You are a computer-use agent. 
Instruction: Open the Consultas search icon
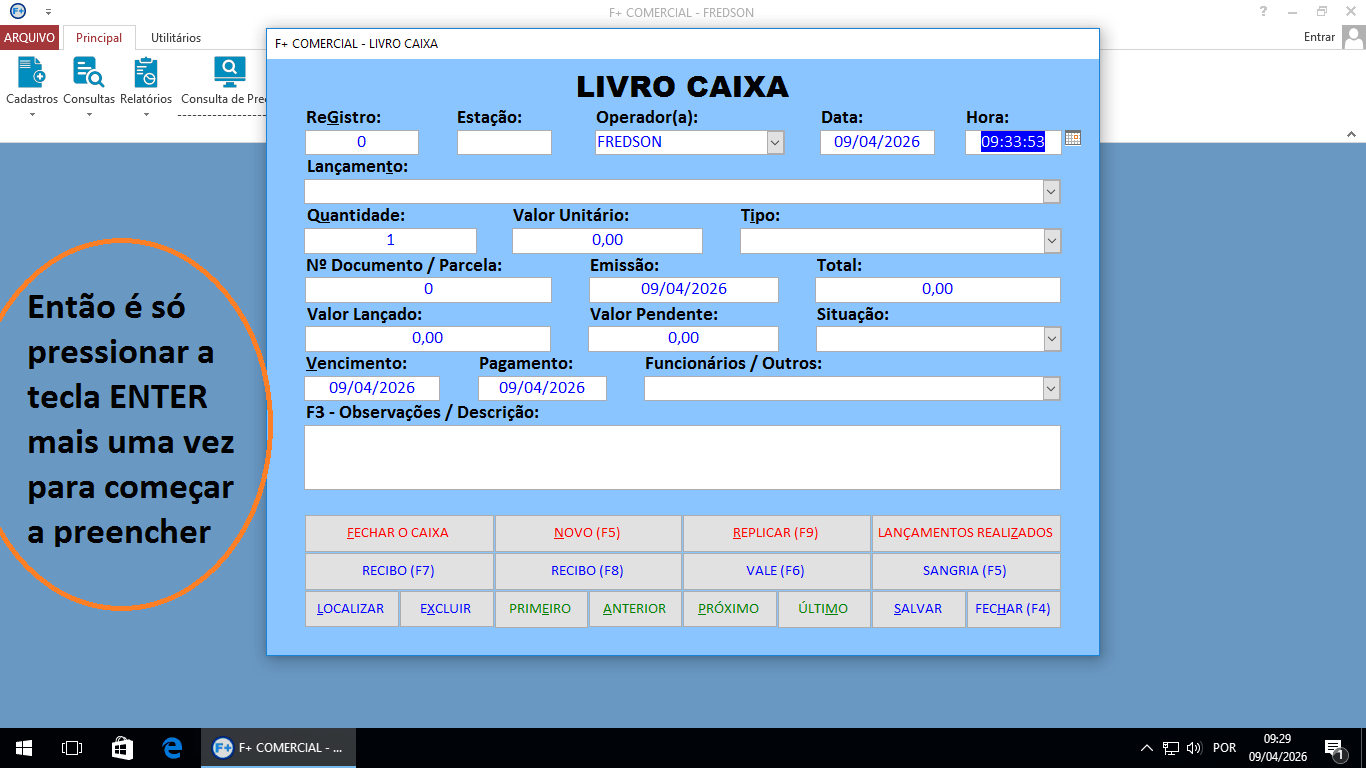(88, 75)
